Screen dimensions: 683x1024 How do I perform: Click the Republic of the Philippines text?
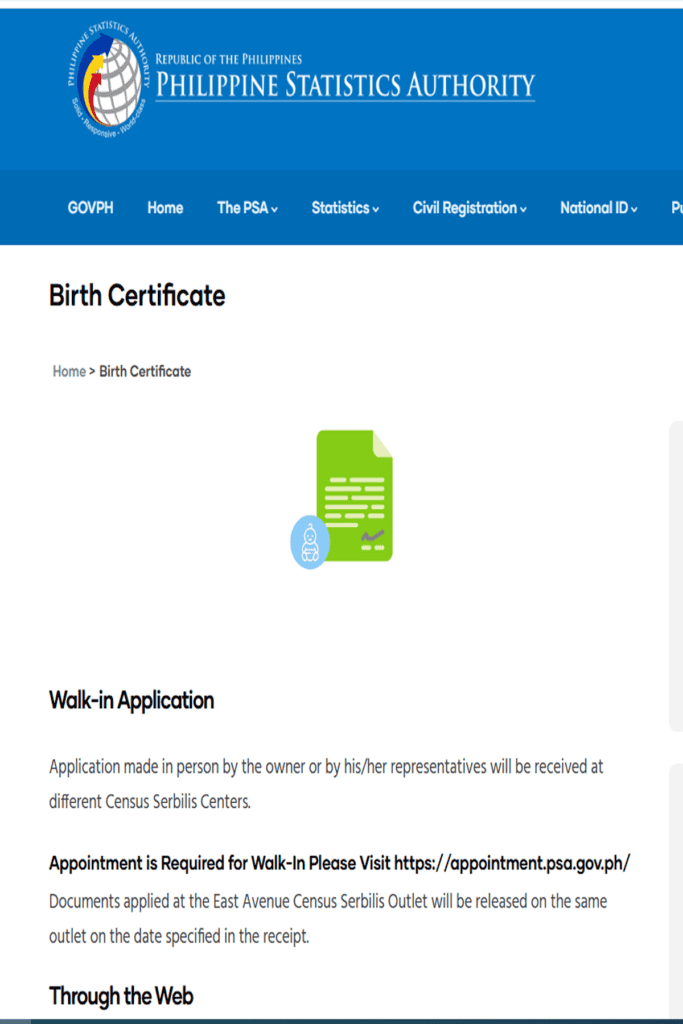pos(229,59)
